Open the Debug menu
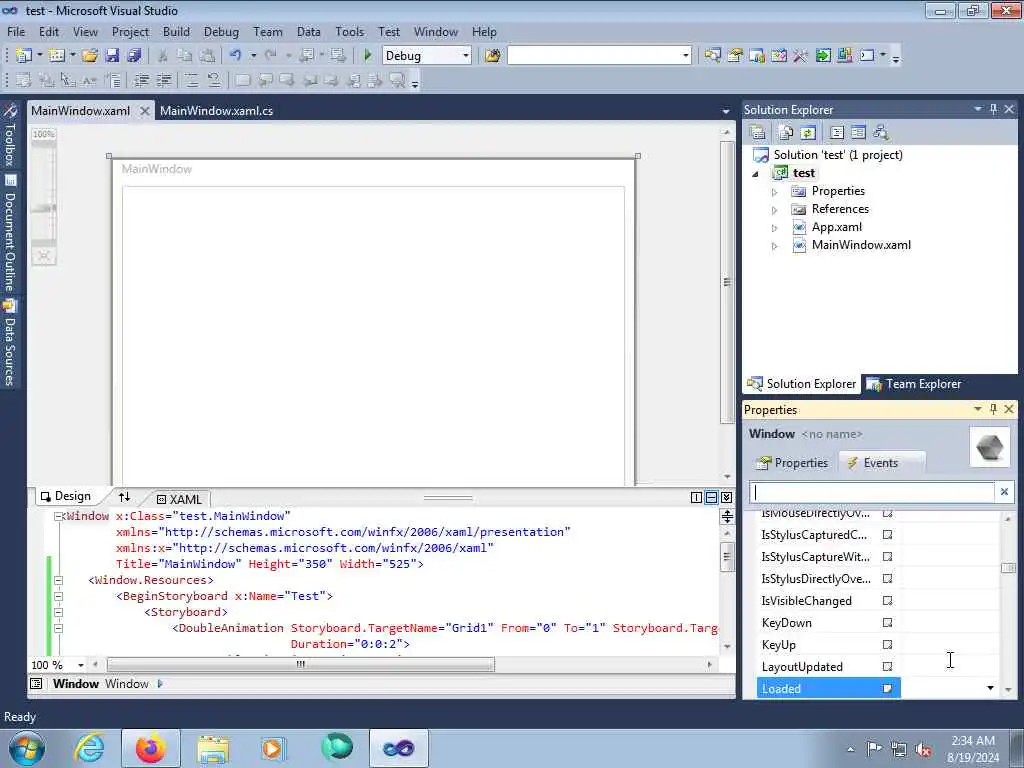 (x=221, y=31)
